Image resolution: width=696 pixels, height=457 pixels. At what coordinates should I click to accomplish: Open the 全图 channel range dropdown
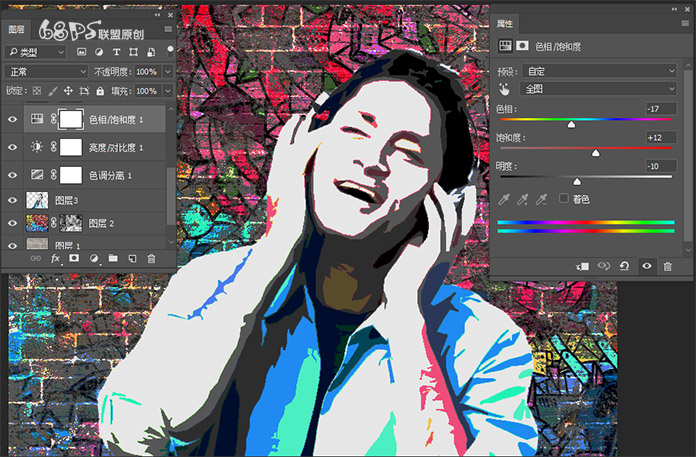(598, 89)
